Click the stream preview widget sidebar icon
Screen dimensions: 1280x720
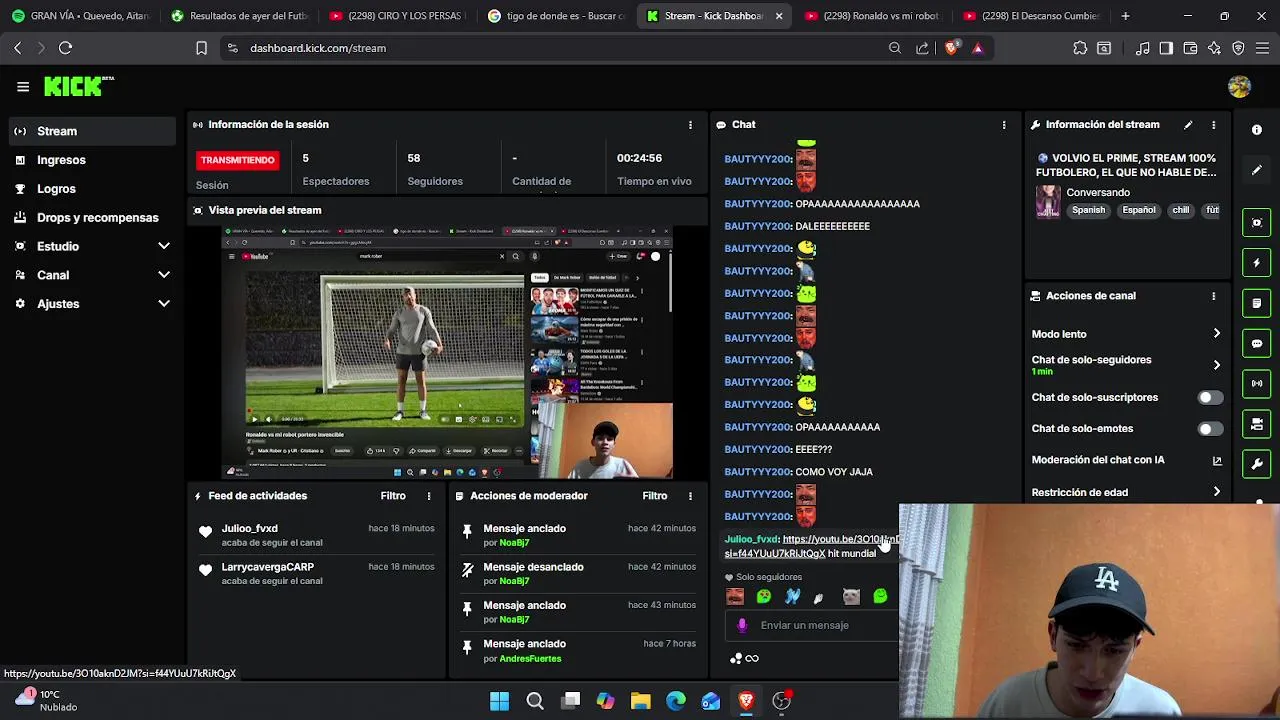click(1257, 222)
